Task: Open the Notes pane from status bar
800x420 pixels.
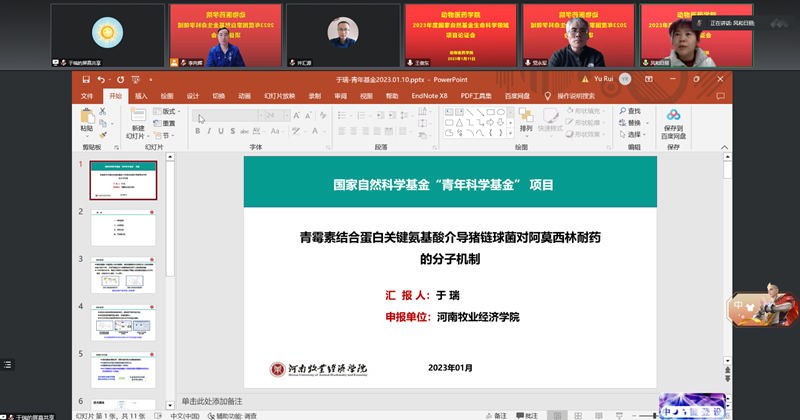Action: [497, 415]
